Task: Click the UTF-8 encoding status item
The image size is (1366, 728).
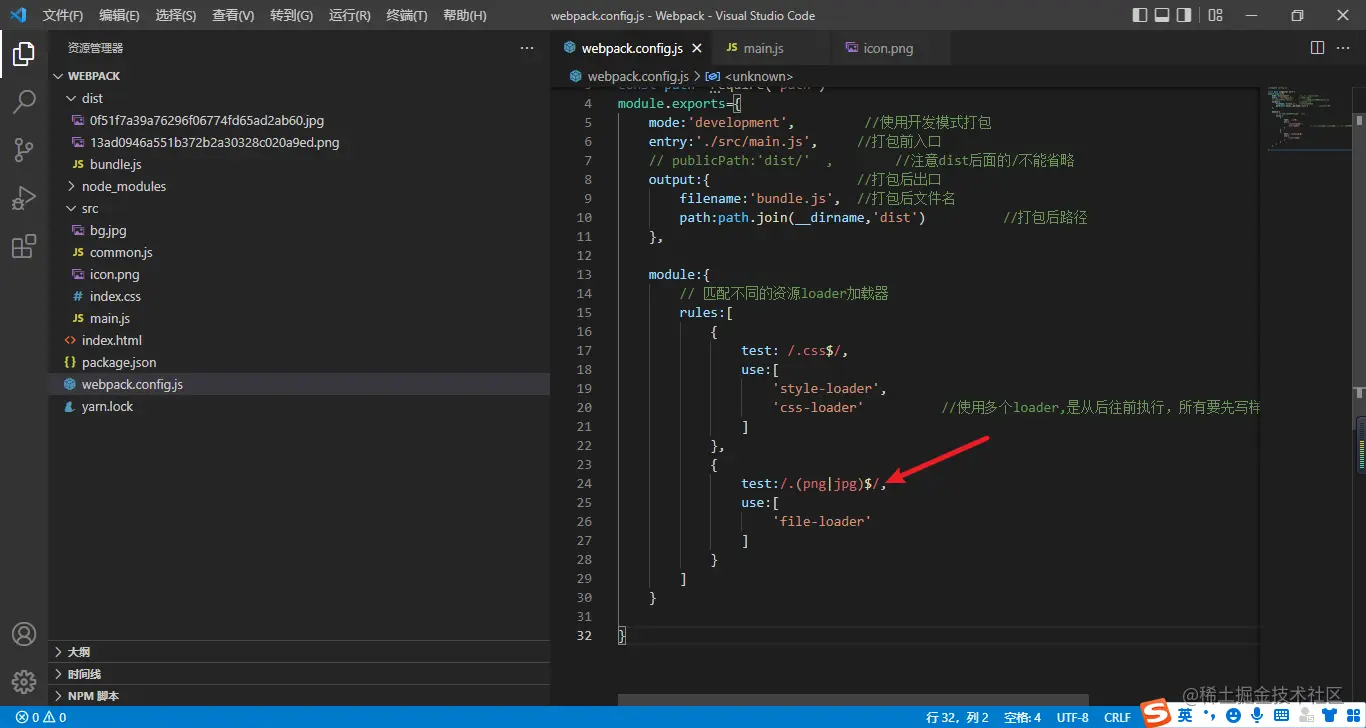Action: point(1072,717)
